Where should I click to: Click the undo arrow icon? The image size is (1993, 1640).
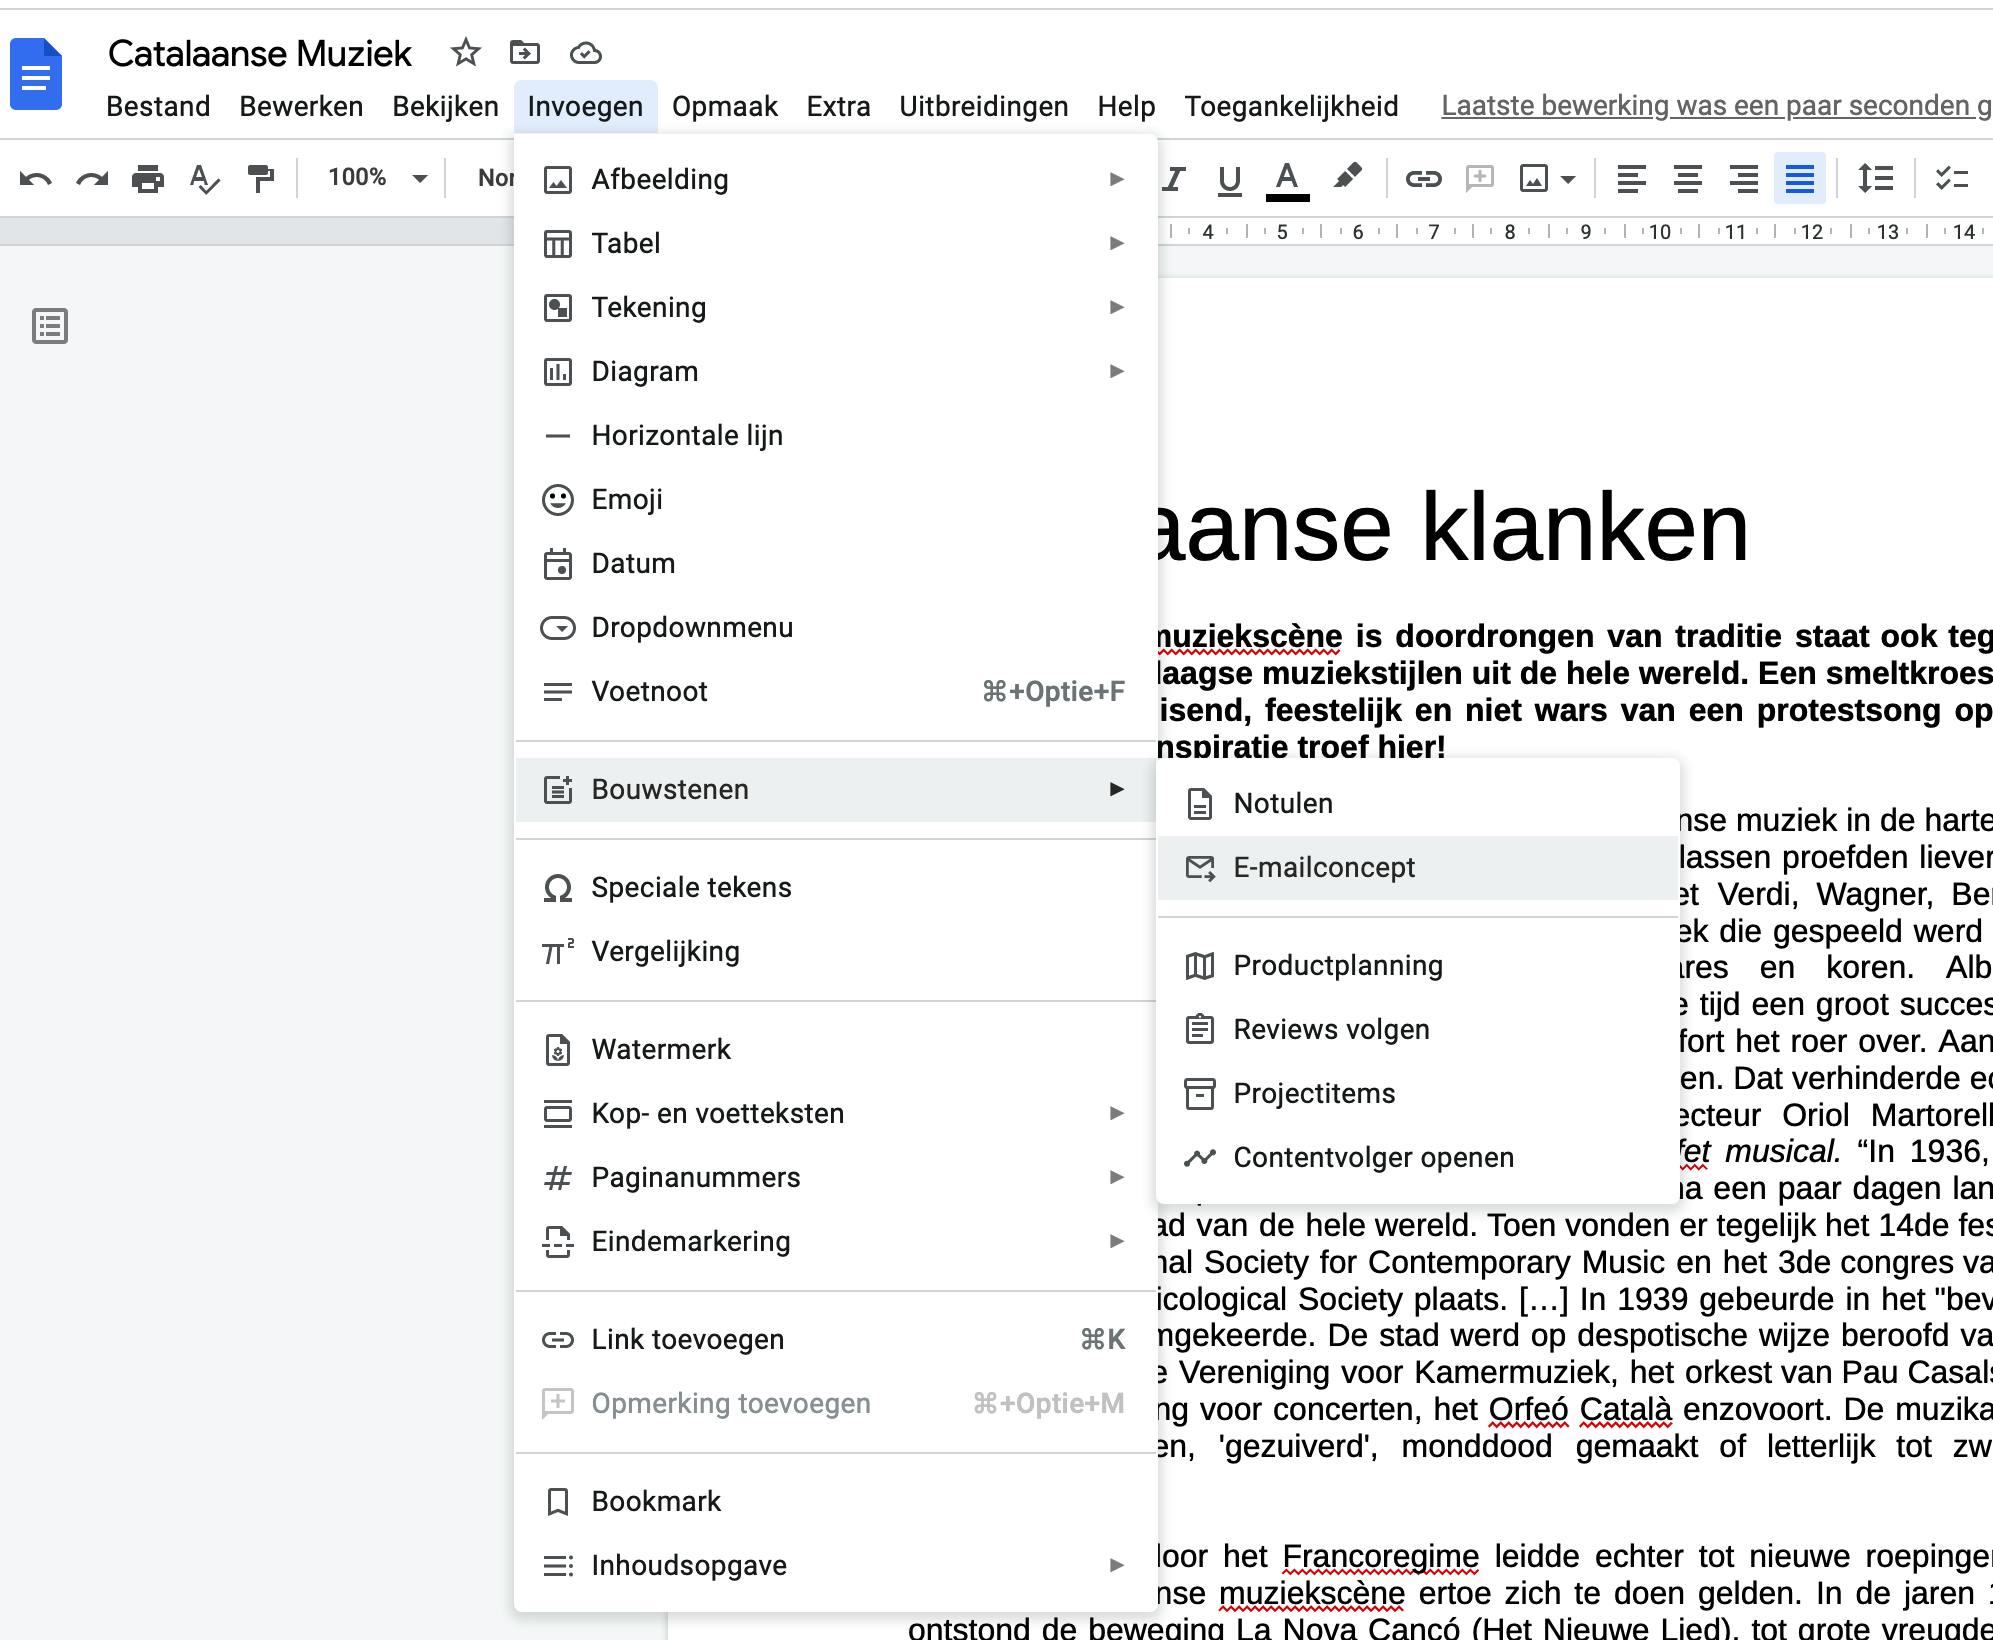[x=36, y=179]
